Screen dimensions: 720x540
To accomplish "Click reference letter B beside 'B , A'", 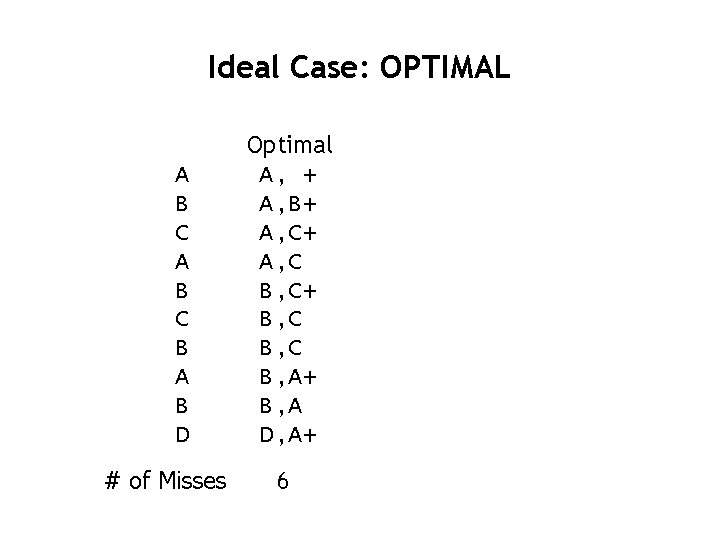I will 181,406.
